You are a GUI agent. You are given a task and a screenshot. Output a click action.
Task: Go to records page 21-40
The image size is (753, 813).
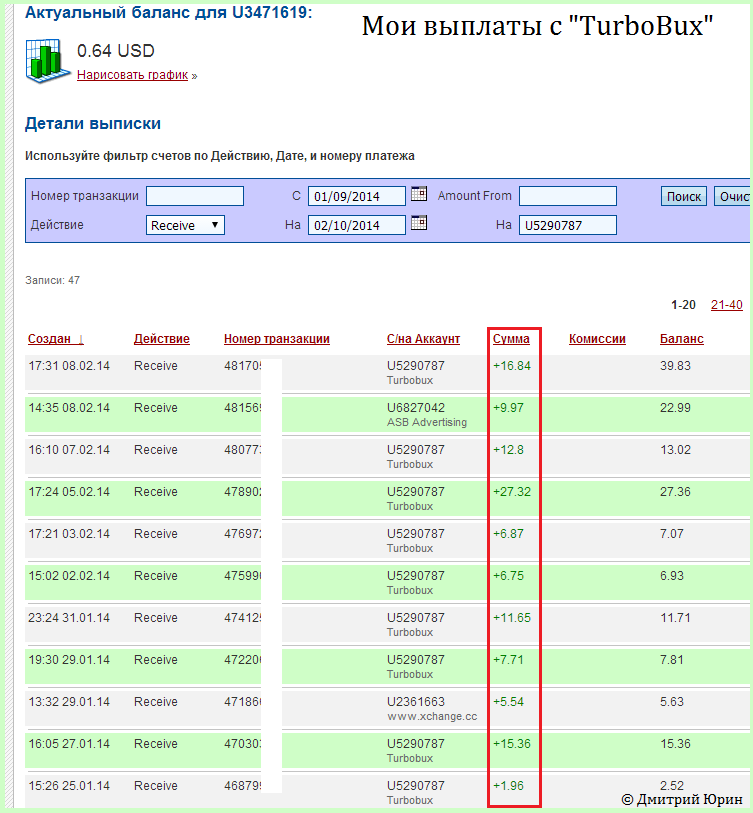[x=727, y=305]
